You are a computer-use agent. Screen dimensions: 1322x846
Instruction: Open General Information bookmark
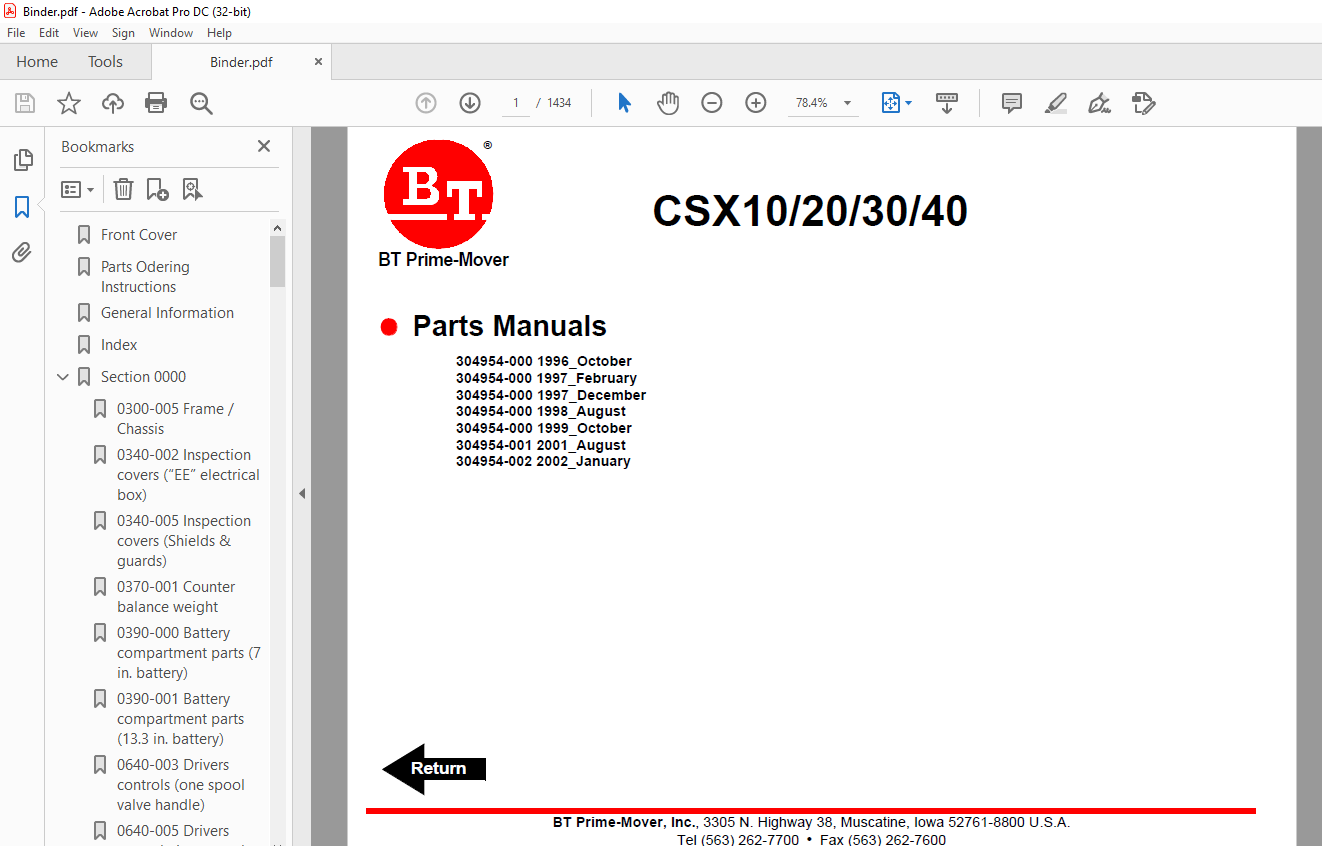pos(167,313)
